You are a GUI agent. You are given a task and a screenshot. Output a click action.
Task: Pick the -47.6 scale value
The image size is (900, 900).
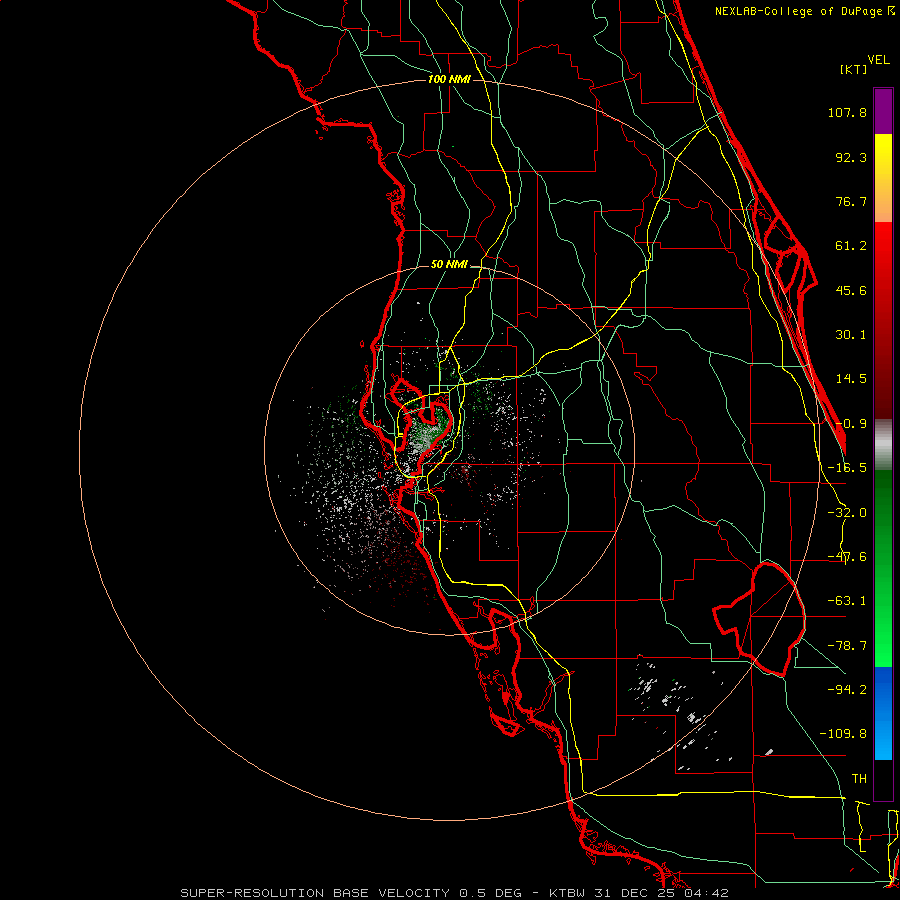[x=847, y=557]
